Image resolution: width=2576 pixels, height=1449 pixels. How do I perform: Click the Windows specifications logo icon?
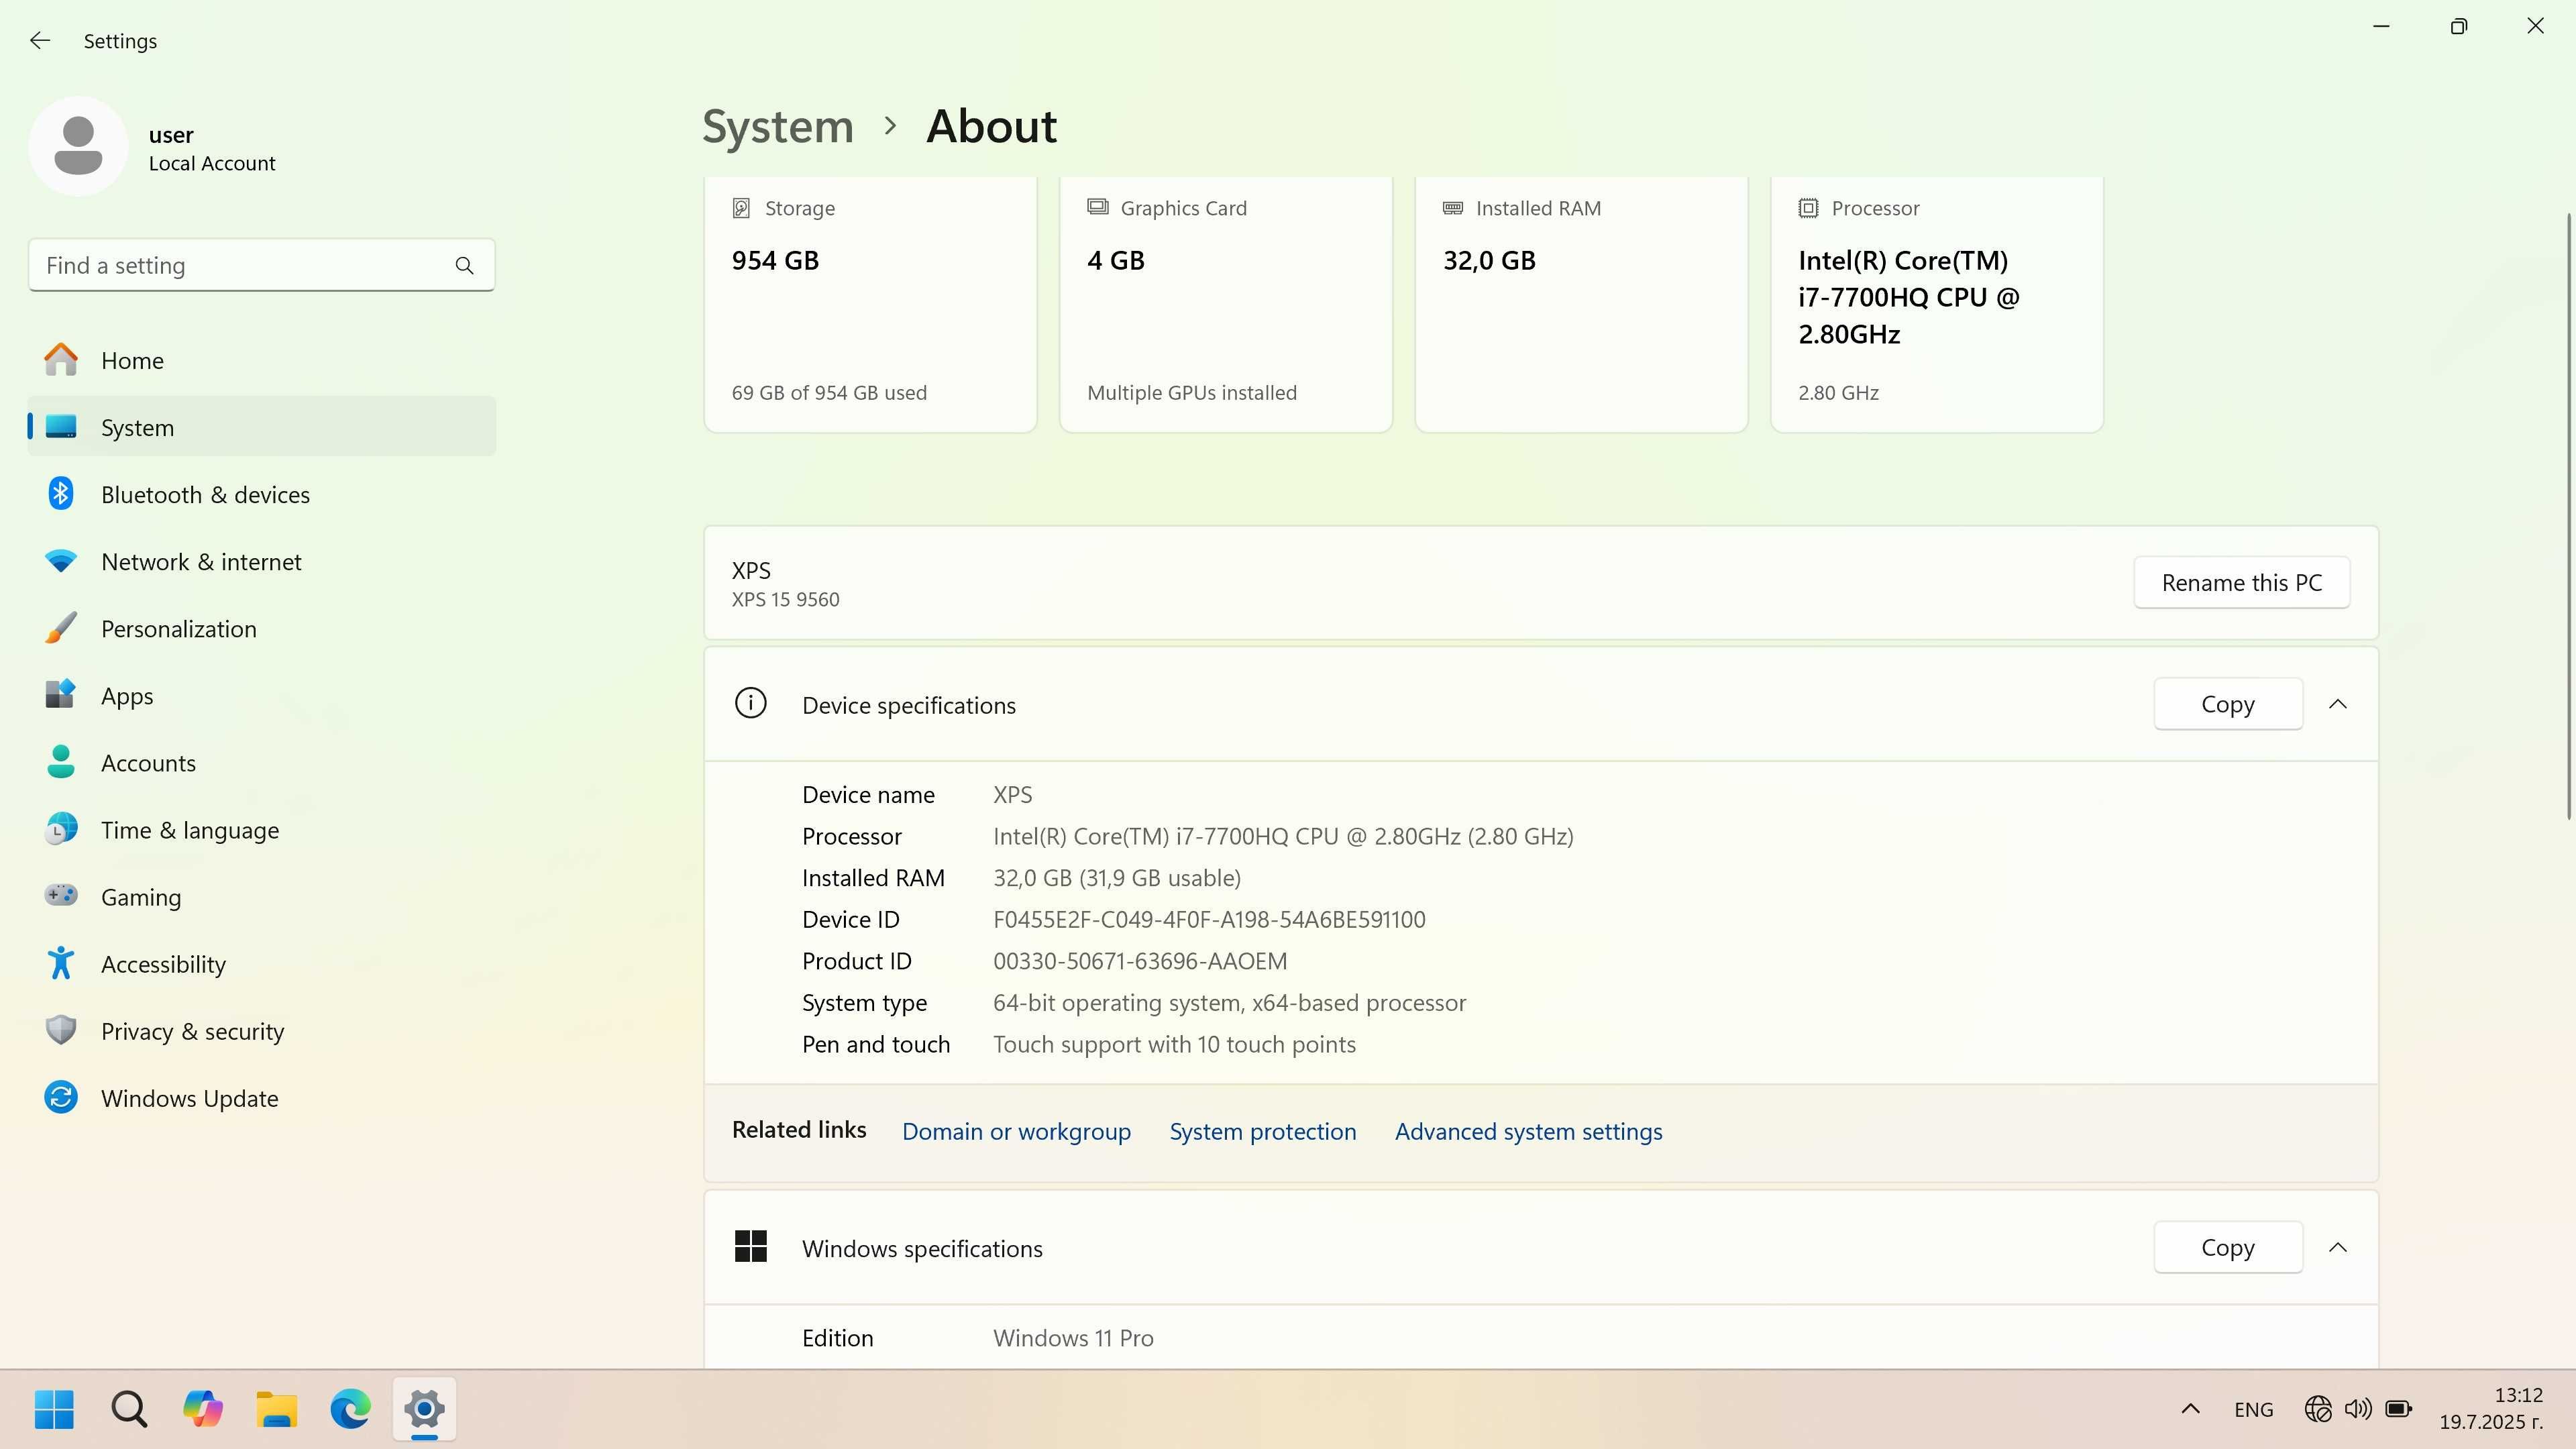click(750, 1247)
